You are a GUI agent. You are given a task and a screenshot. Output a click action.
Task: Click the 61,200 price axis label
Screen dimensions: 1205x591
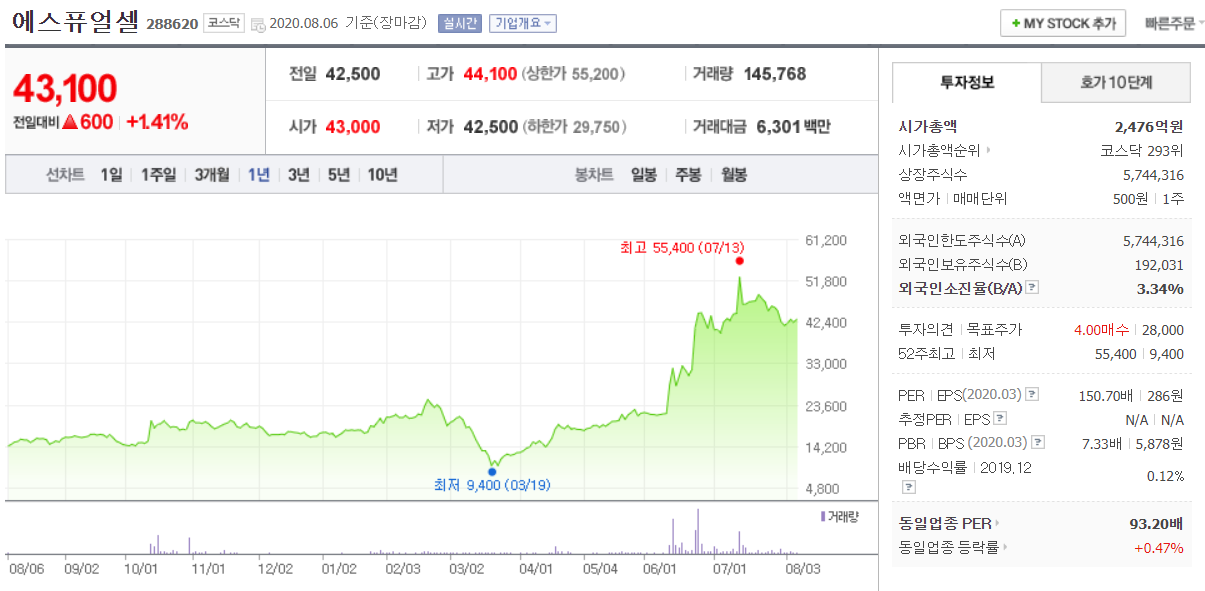click(826, 241)
